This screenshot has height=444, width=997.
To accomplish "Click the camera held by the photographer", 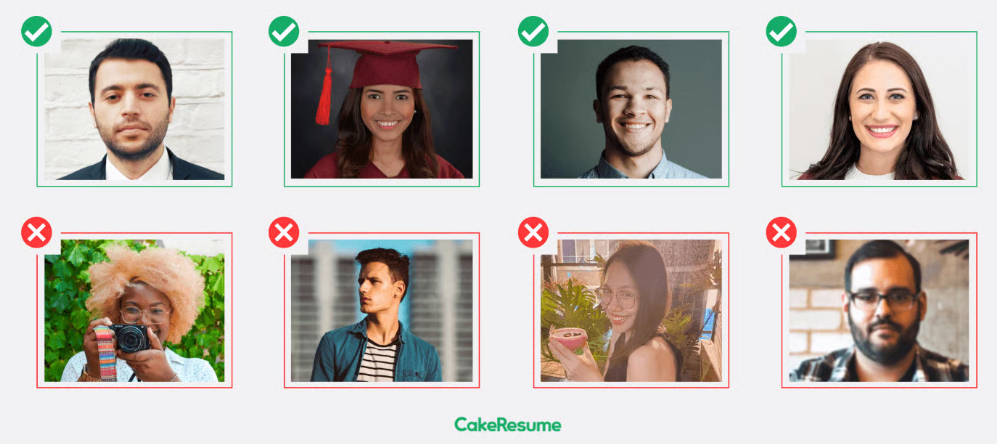I will (x=132, y=338).
